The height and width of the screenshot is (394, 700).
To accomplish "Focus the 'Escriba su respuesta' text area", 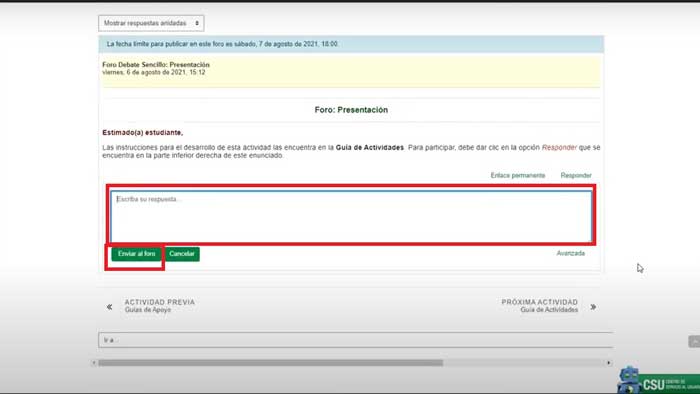I will point(351,216).
